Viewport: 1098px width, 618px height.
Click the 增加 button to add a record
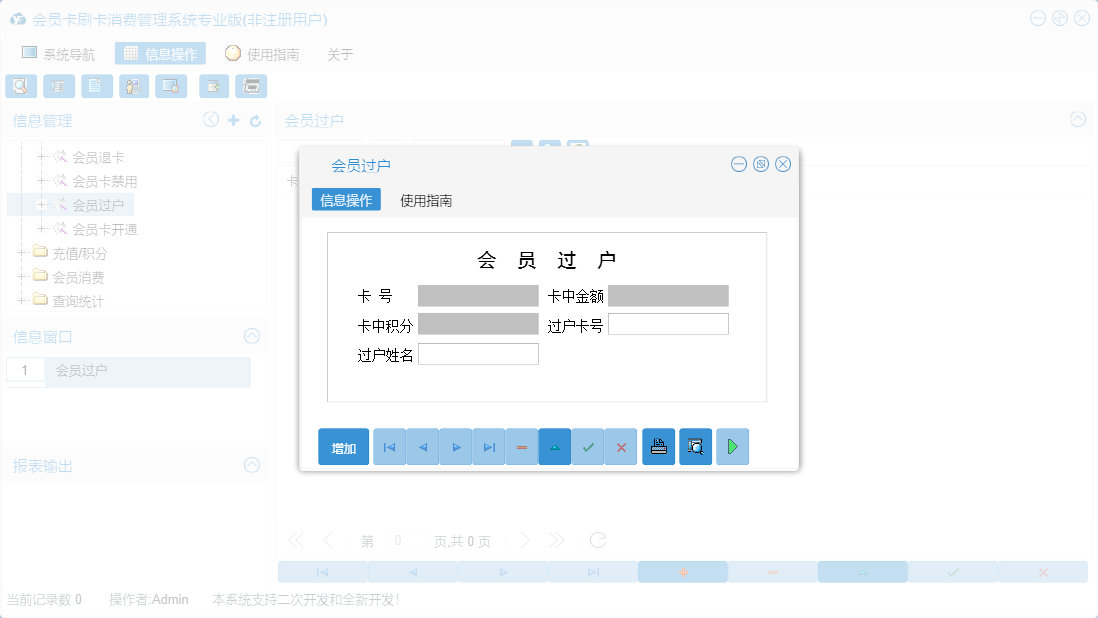343,447
